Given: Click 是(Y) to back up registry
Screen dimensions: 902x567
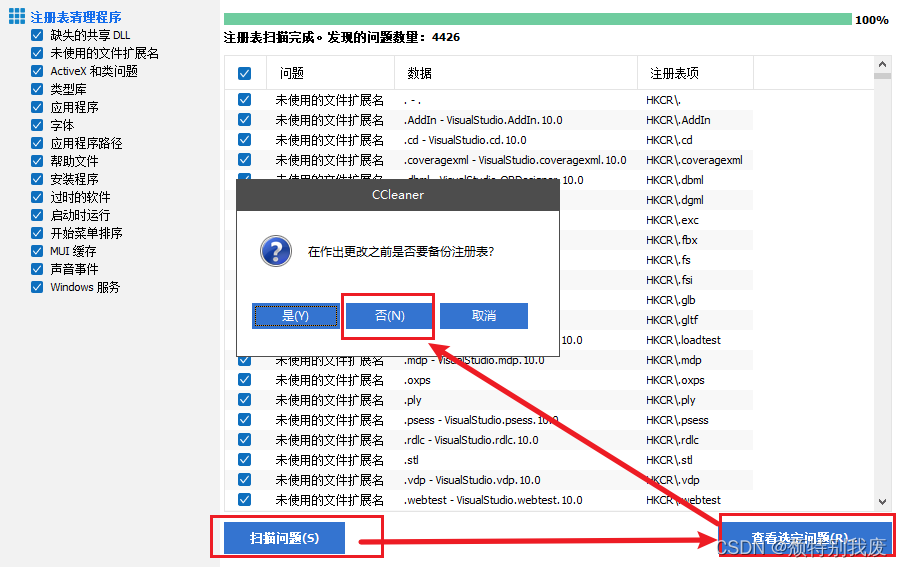Looking at the screenshot, I should (296, 316).
